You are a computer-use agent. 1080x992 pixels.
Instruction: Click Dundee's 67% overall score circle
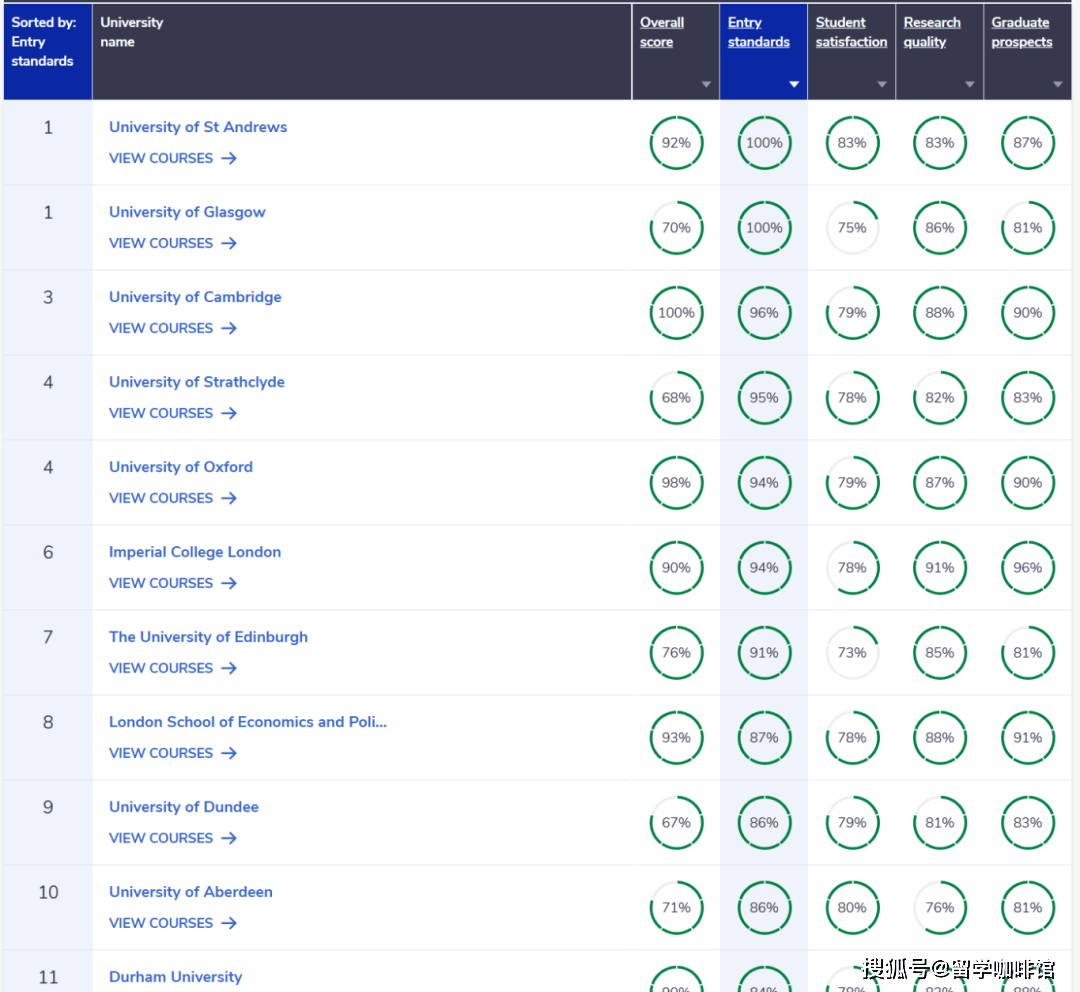(676, 823)
